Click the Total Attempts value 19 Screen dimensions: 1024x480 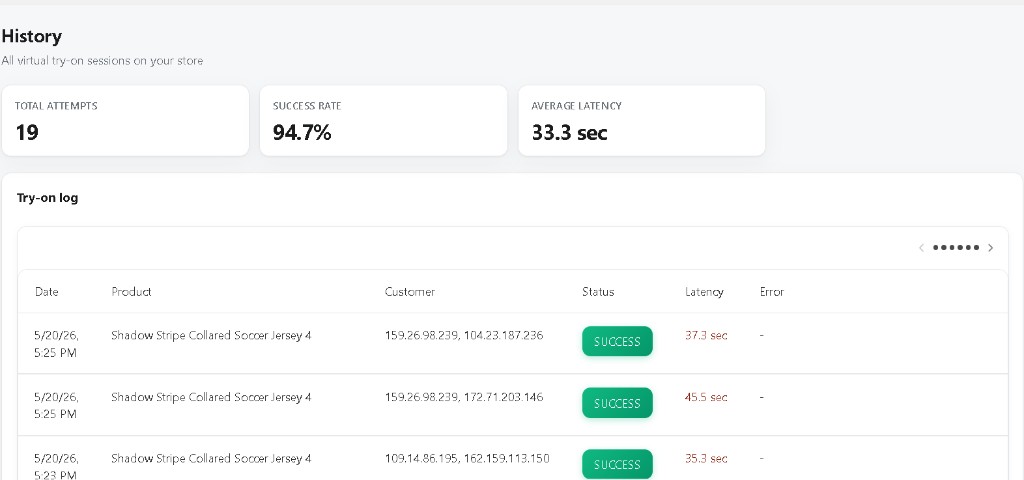[x=27, y=133]
